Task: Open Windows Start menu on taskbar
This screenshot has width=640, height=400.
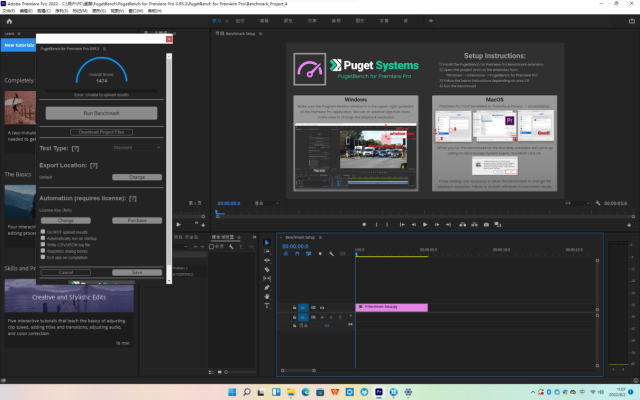Action: point(233,390)
